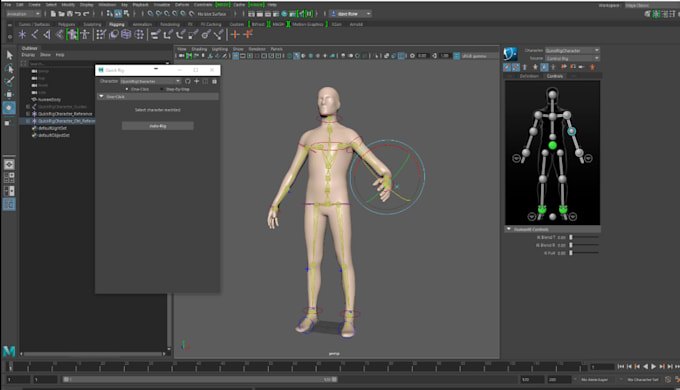Open the Shading menu in viewport
Screen dimensions: 680x390
(199, 49)
